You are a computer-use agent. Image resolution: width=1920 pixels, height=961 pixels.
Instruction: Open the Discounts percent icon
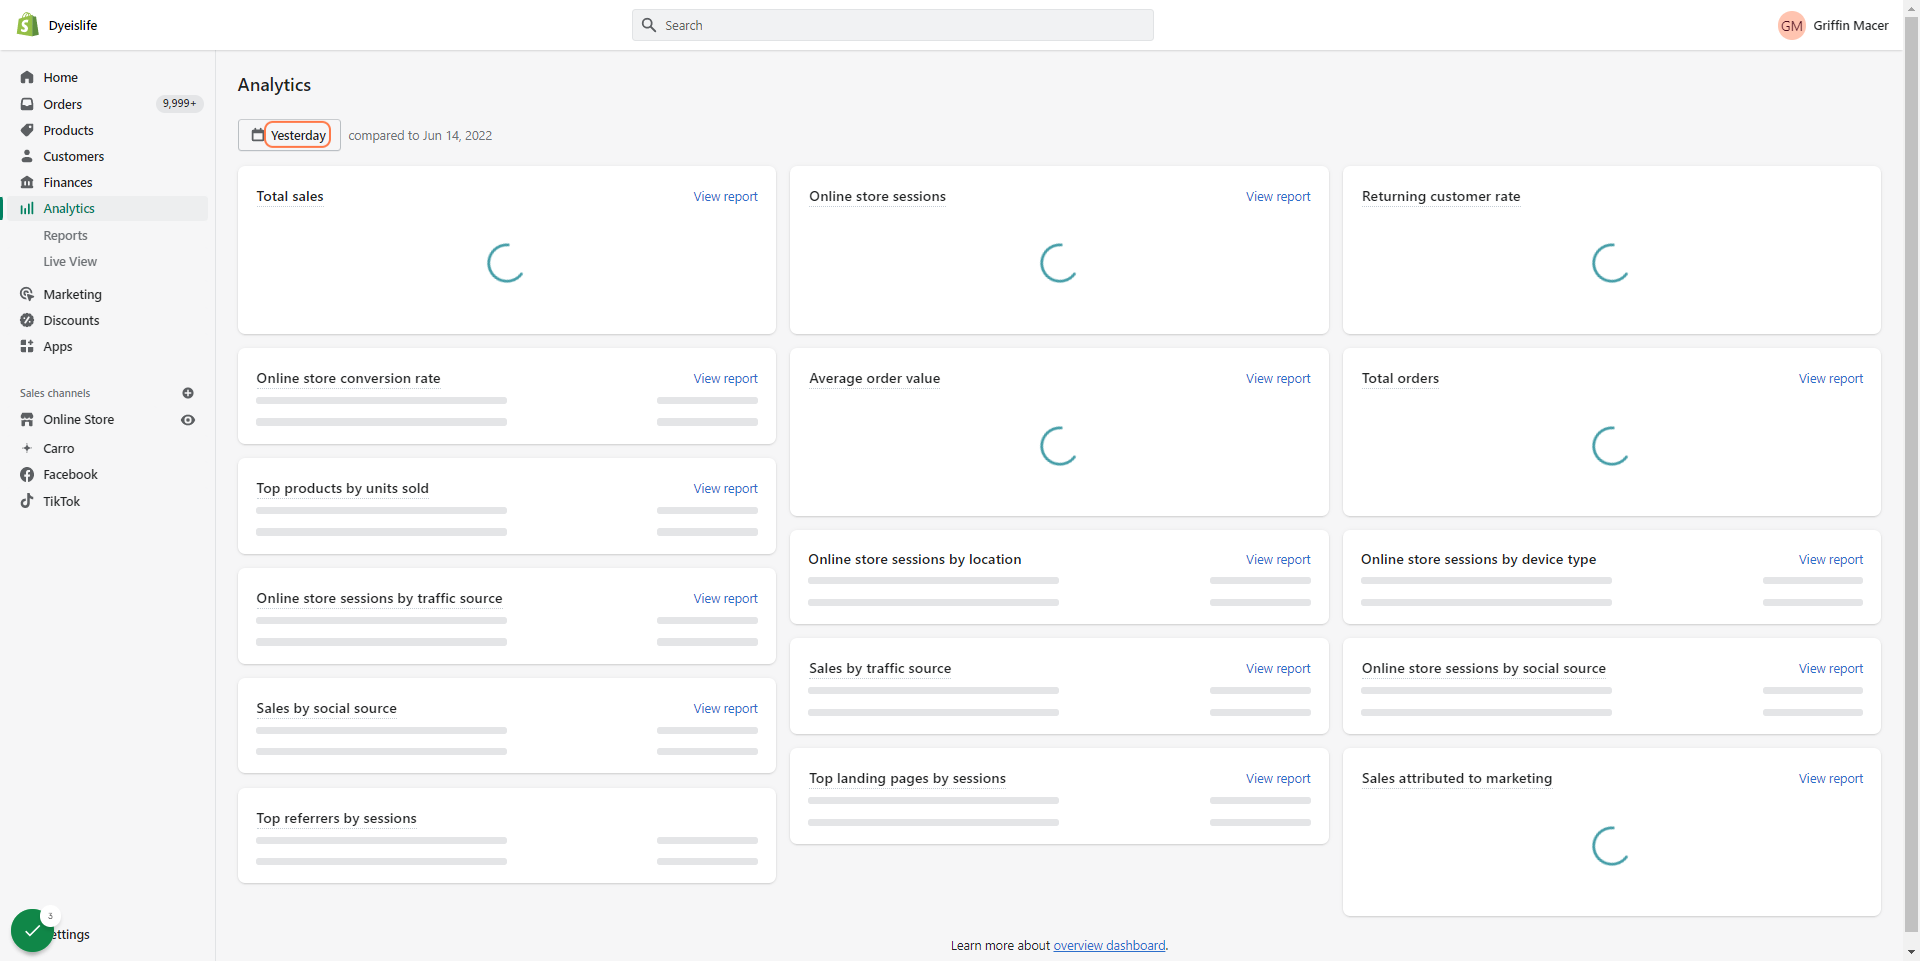click(x=27, y=320)
